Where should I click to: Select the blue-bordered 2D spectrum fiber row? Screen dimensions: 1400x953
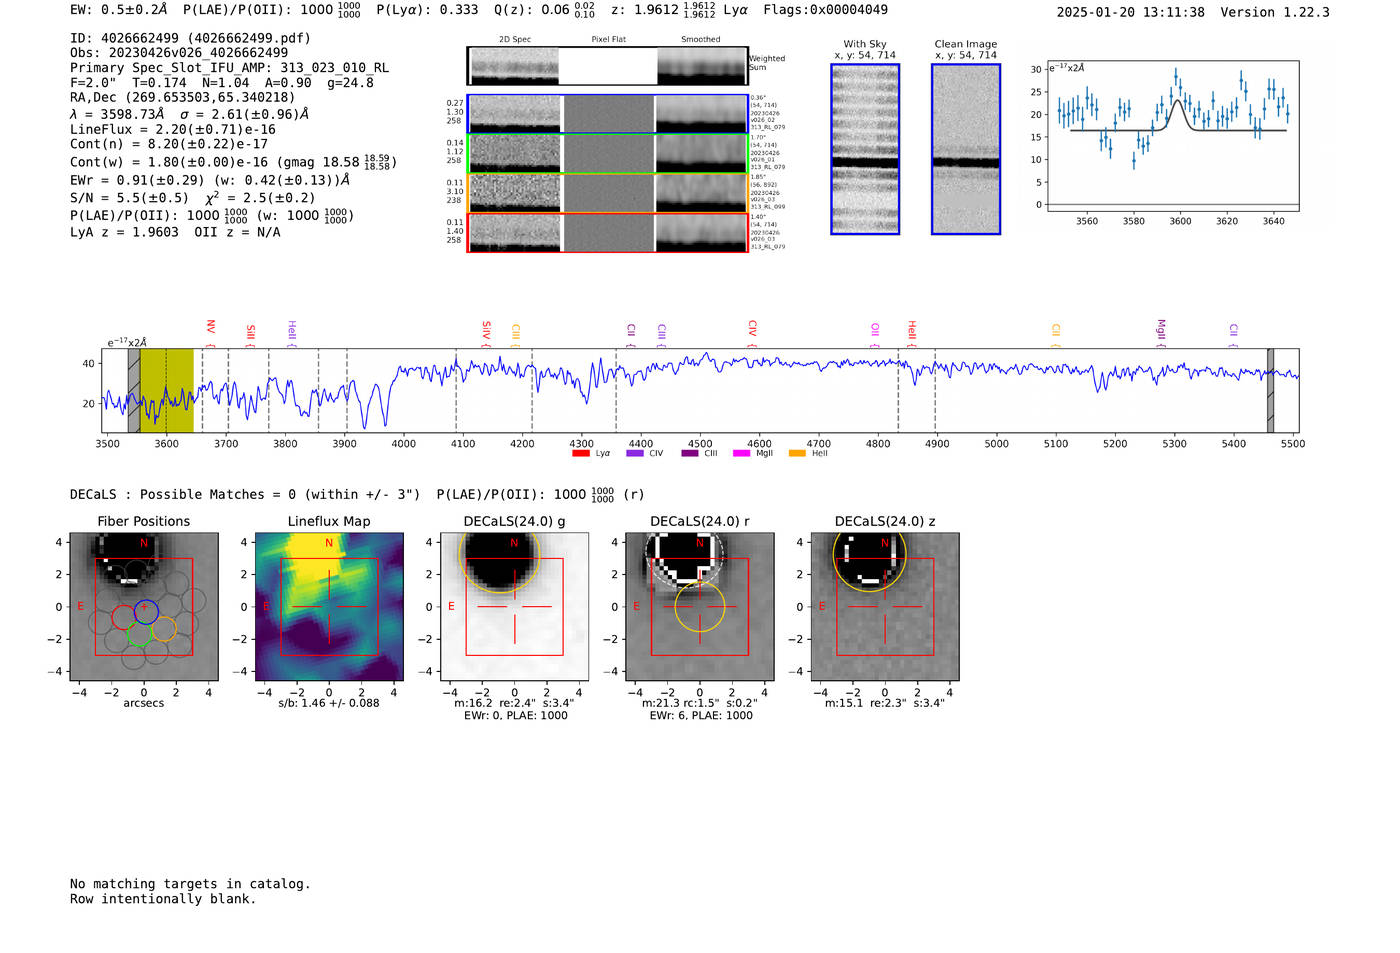tap(608, 114)
